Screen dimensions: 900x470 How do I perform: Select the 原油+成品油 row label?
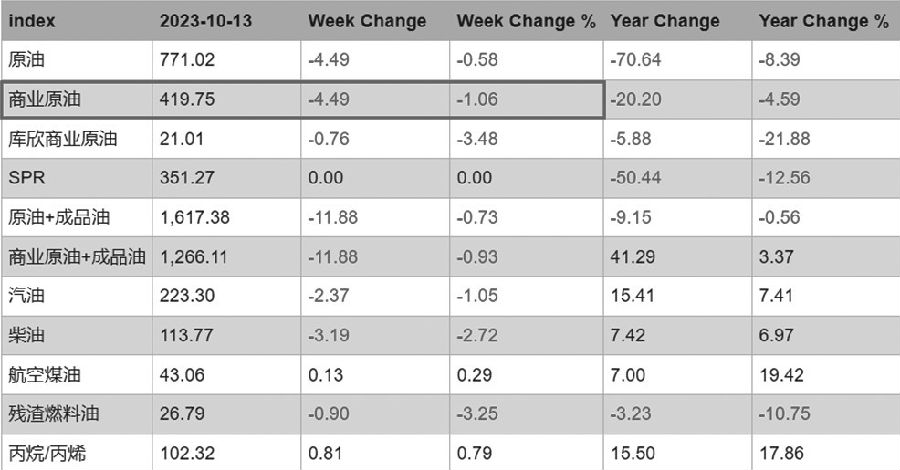tap(54, 218)
